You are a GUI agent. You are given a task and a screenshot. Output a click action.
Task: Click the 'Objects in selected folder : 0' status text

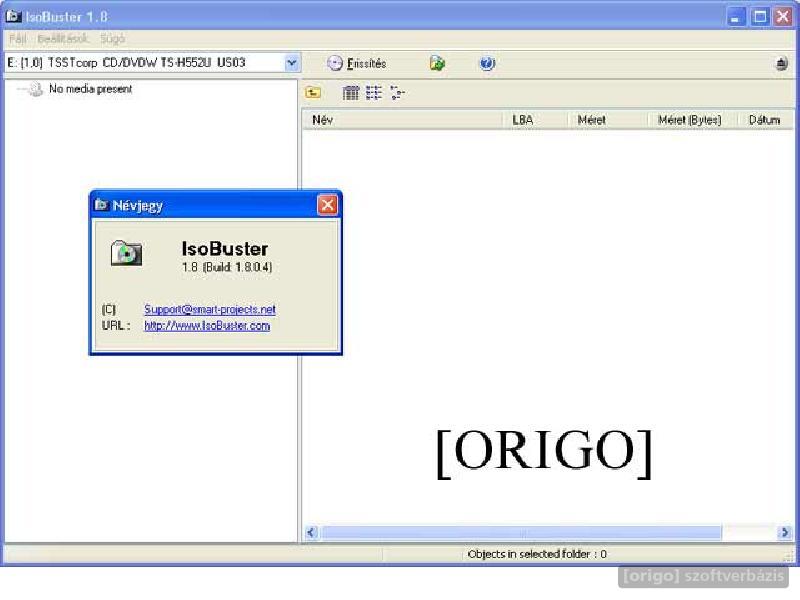(537, 554)
